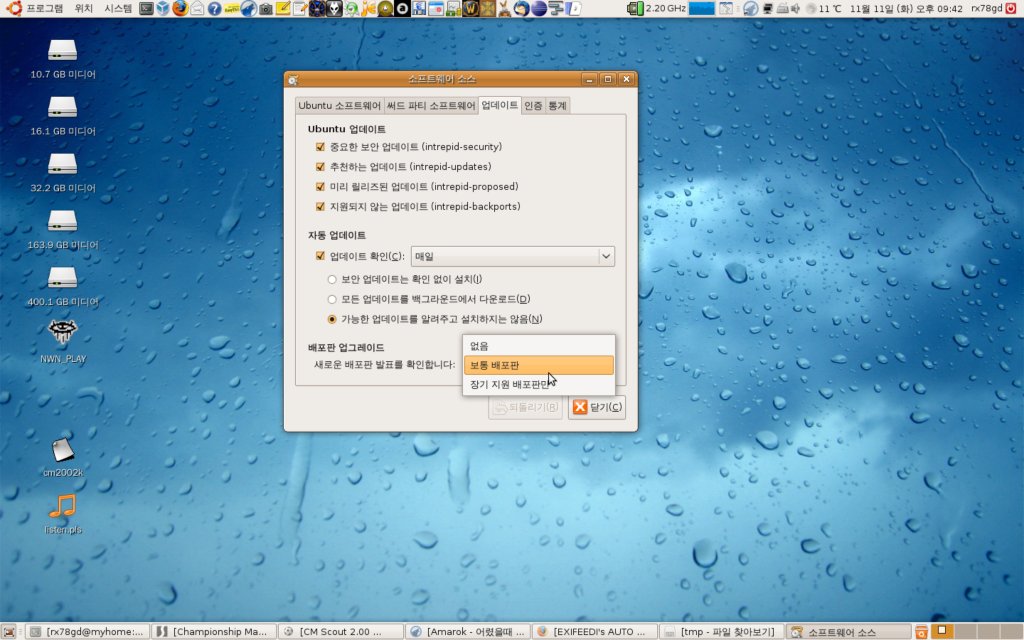Click the show desktop button in bottom panel
1024x640 pixels.
tap(9, 632)
